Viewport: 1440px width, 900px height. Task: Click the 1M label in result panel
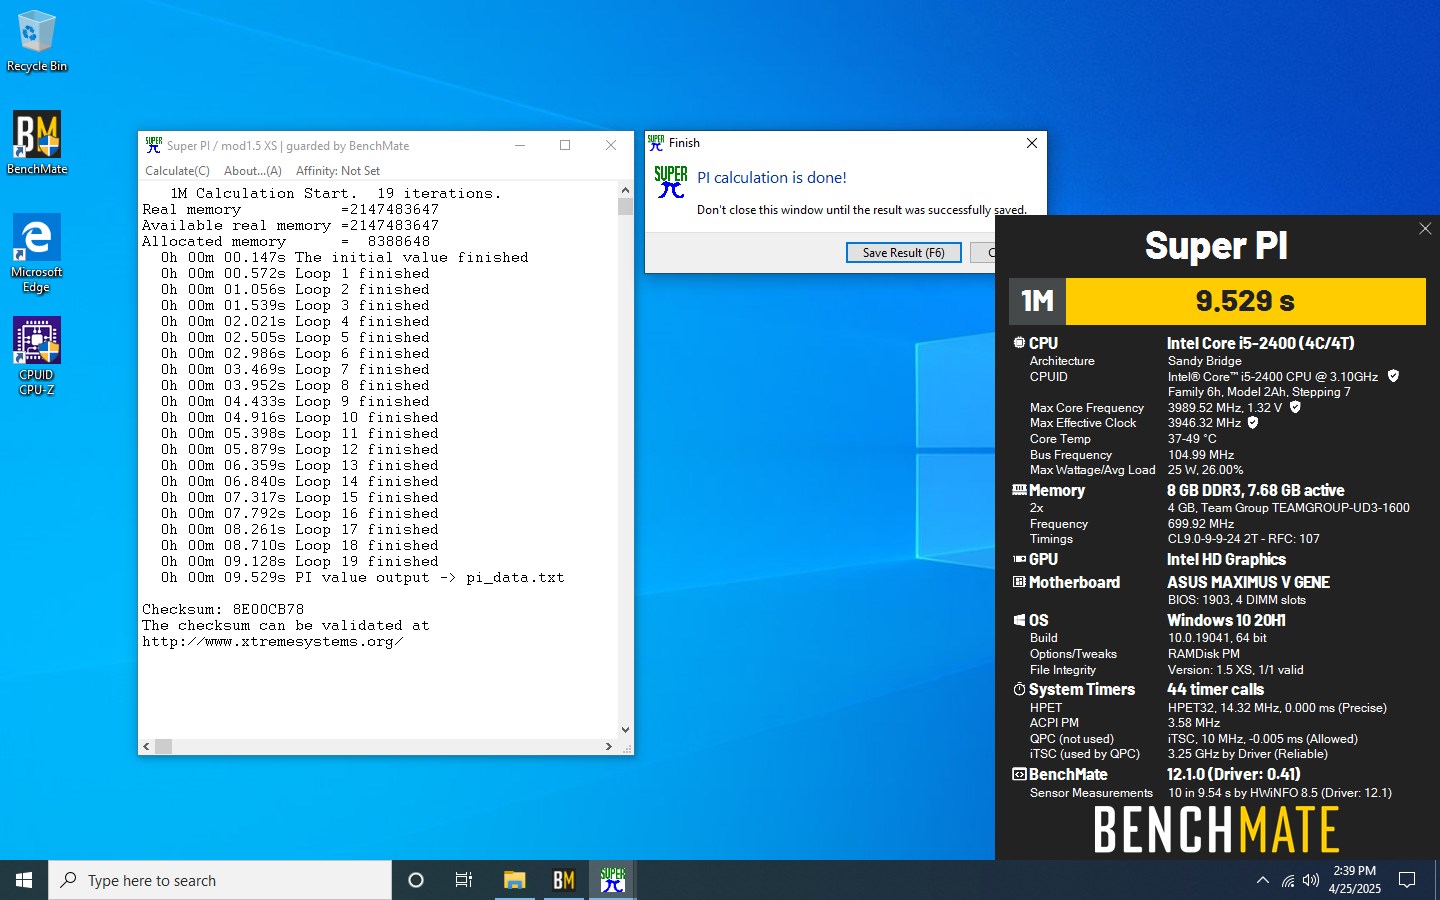(1037, 301)
